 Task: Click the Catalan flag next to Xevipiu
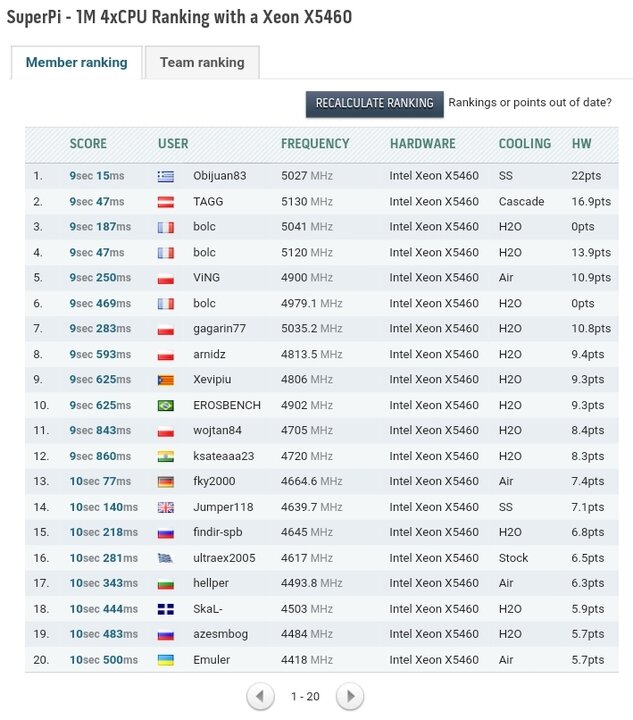click(x=166, y=380)
